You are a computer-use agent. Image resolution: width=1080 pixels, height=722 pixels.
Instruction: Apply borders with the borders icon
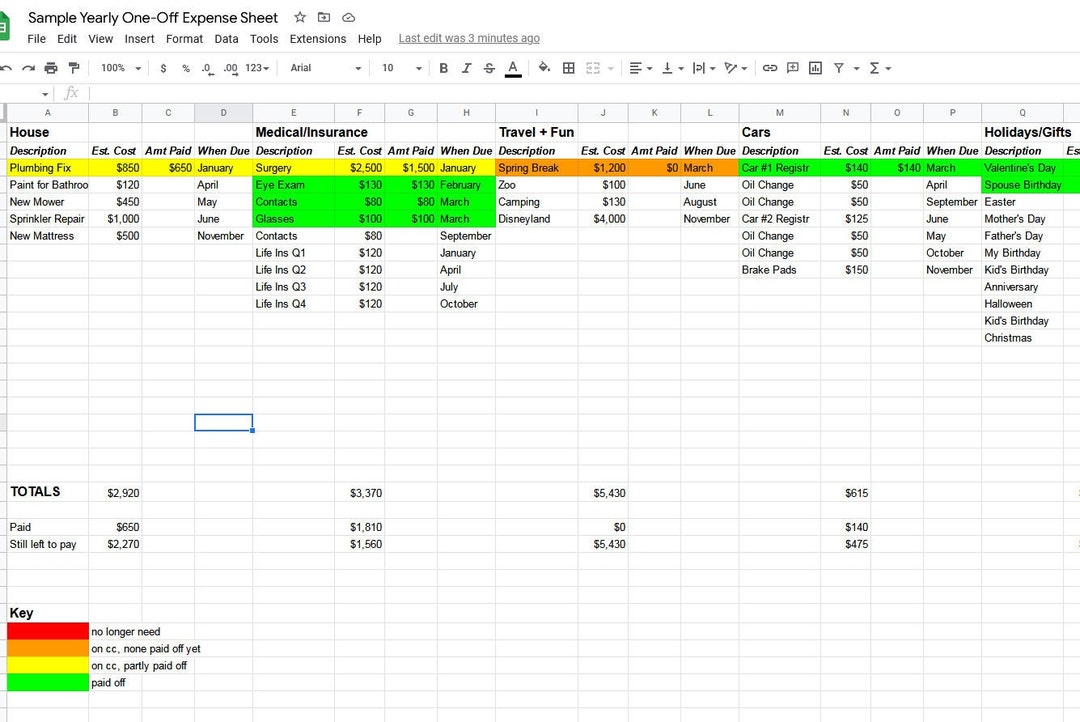pyautogui.click(x=567, y=68)
